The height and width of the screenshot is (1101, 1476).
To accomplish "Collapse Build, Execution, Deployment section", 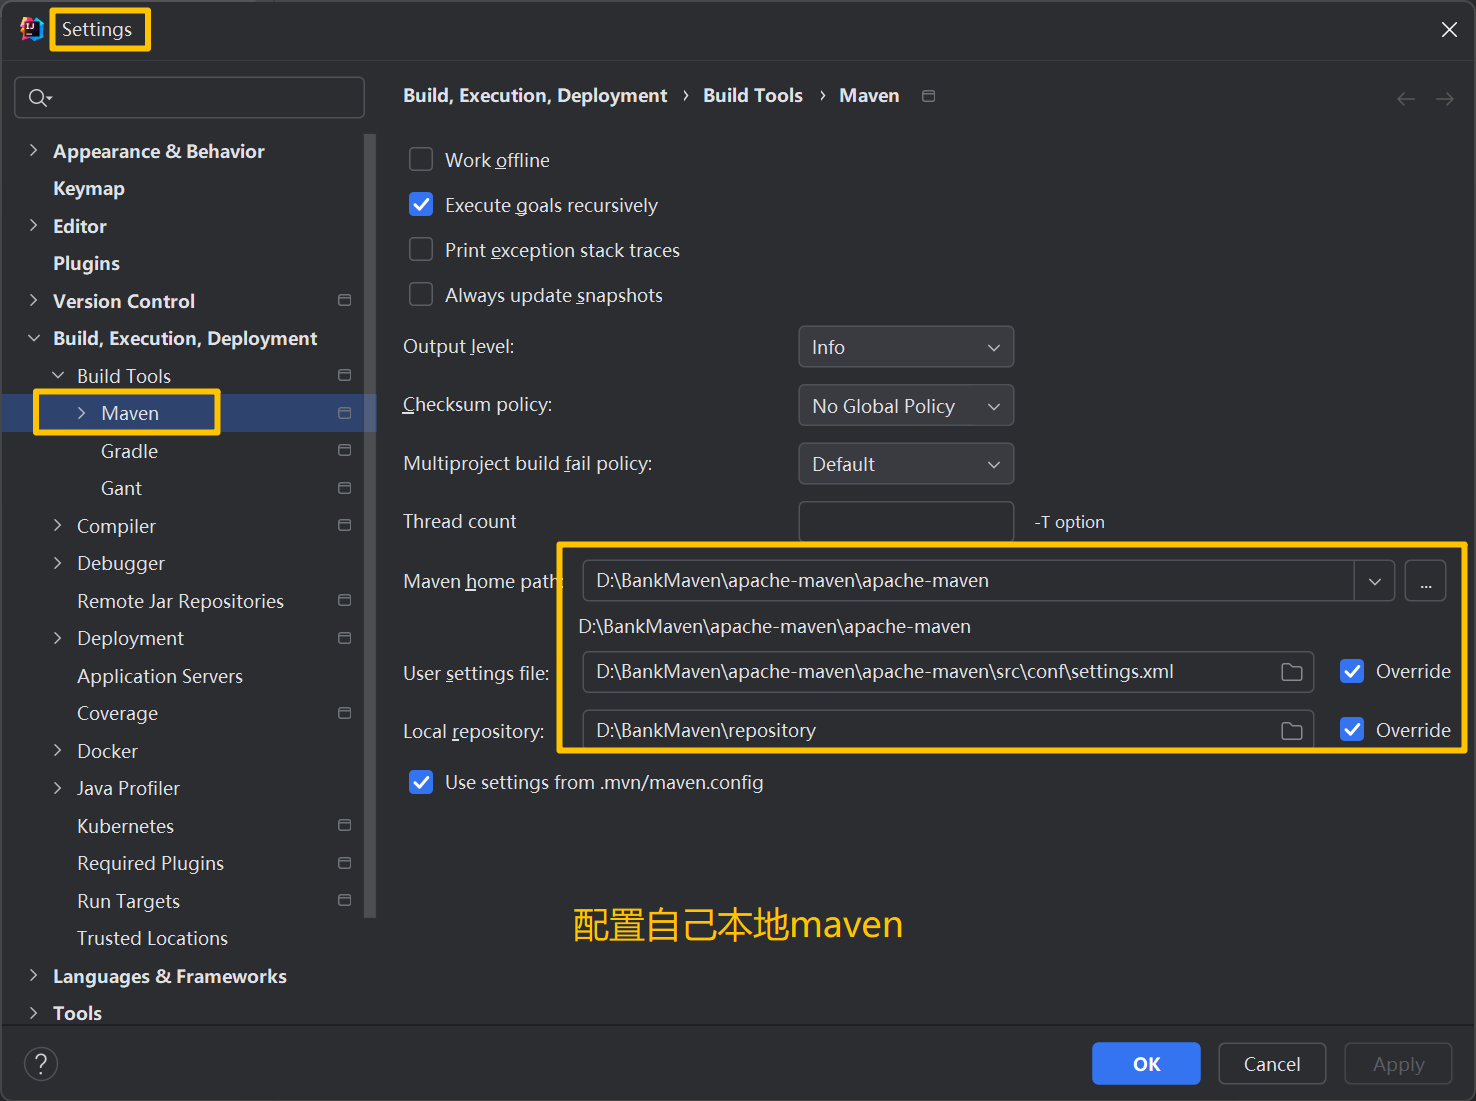I will click(33, 338).
